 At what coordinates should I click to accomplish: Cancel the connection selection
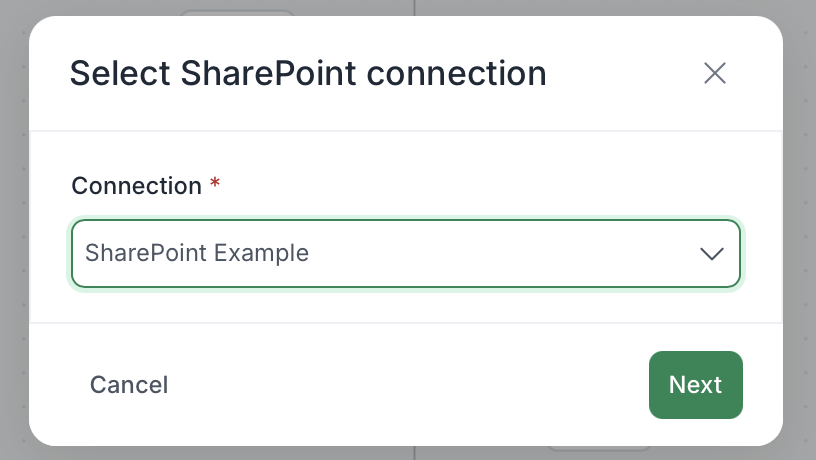[129, 385]
